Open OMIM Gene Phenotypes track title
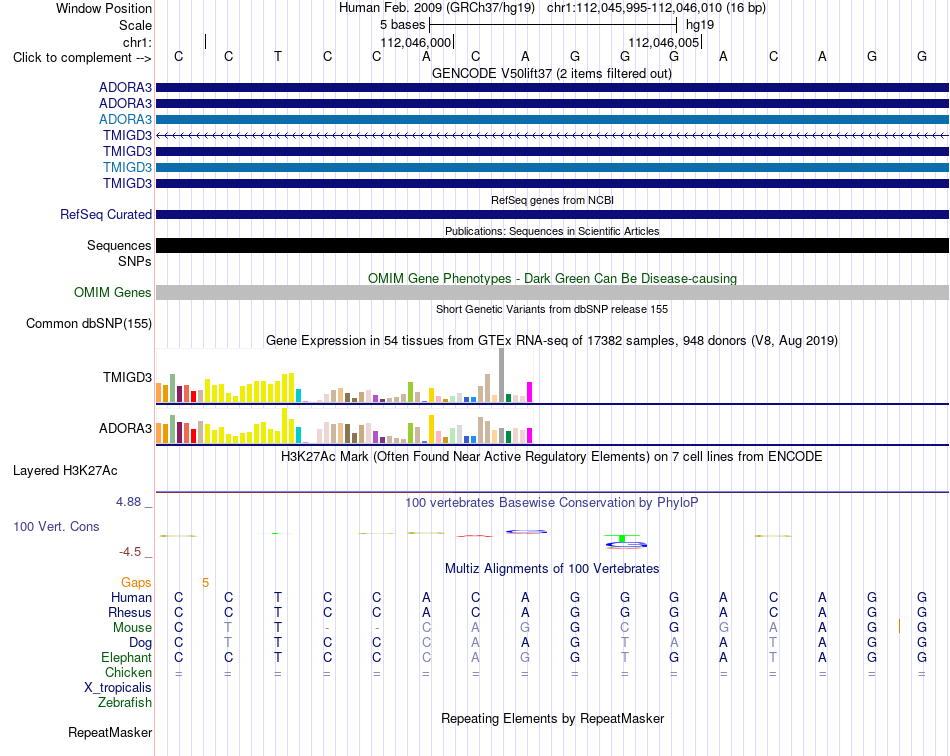Viewport: 950px width, 756px height. [x=552, y=279]
